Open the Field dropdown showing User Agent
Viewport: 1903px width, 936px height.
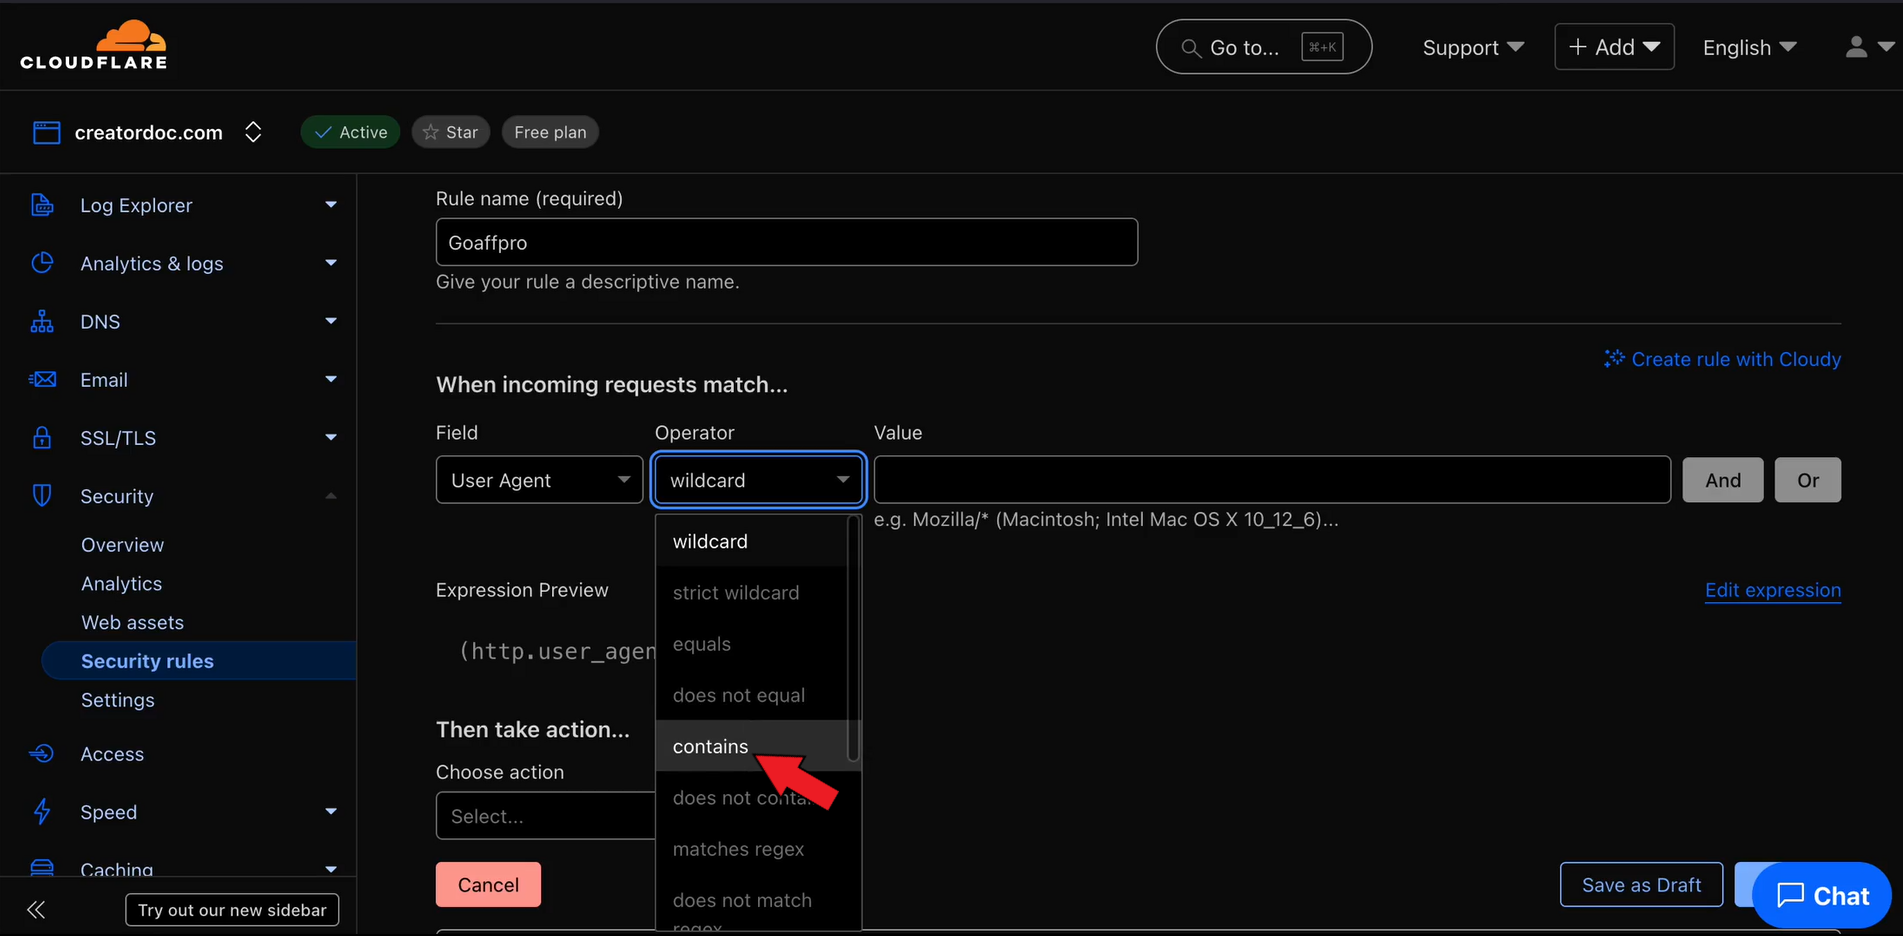coord(539,480)
